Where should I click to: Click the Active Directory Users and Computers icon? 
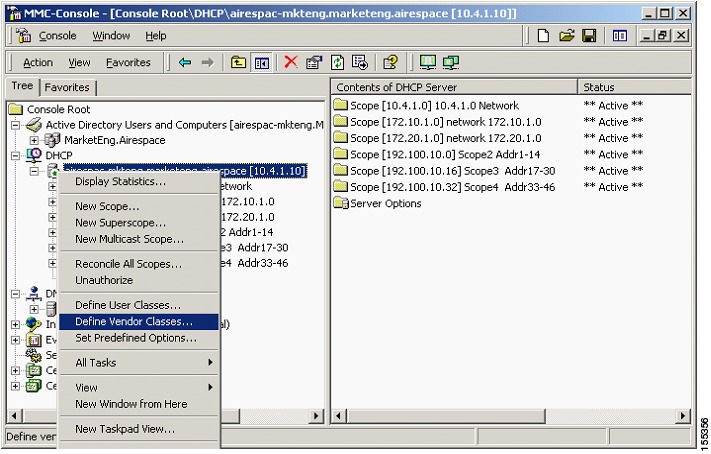[34, 125]
